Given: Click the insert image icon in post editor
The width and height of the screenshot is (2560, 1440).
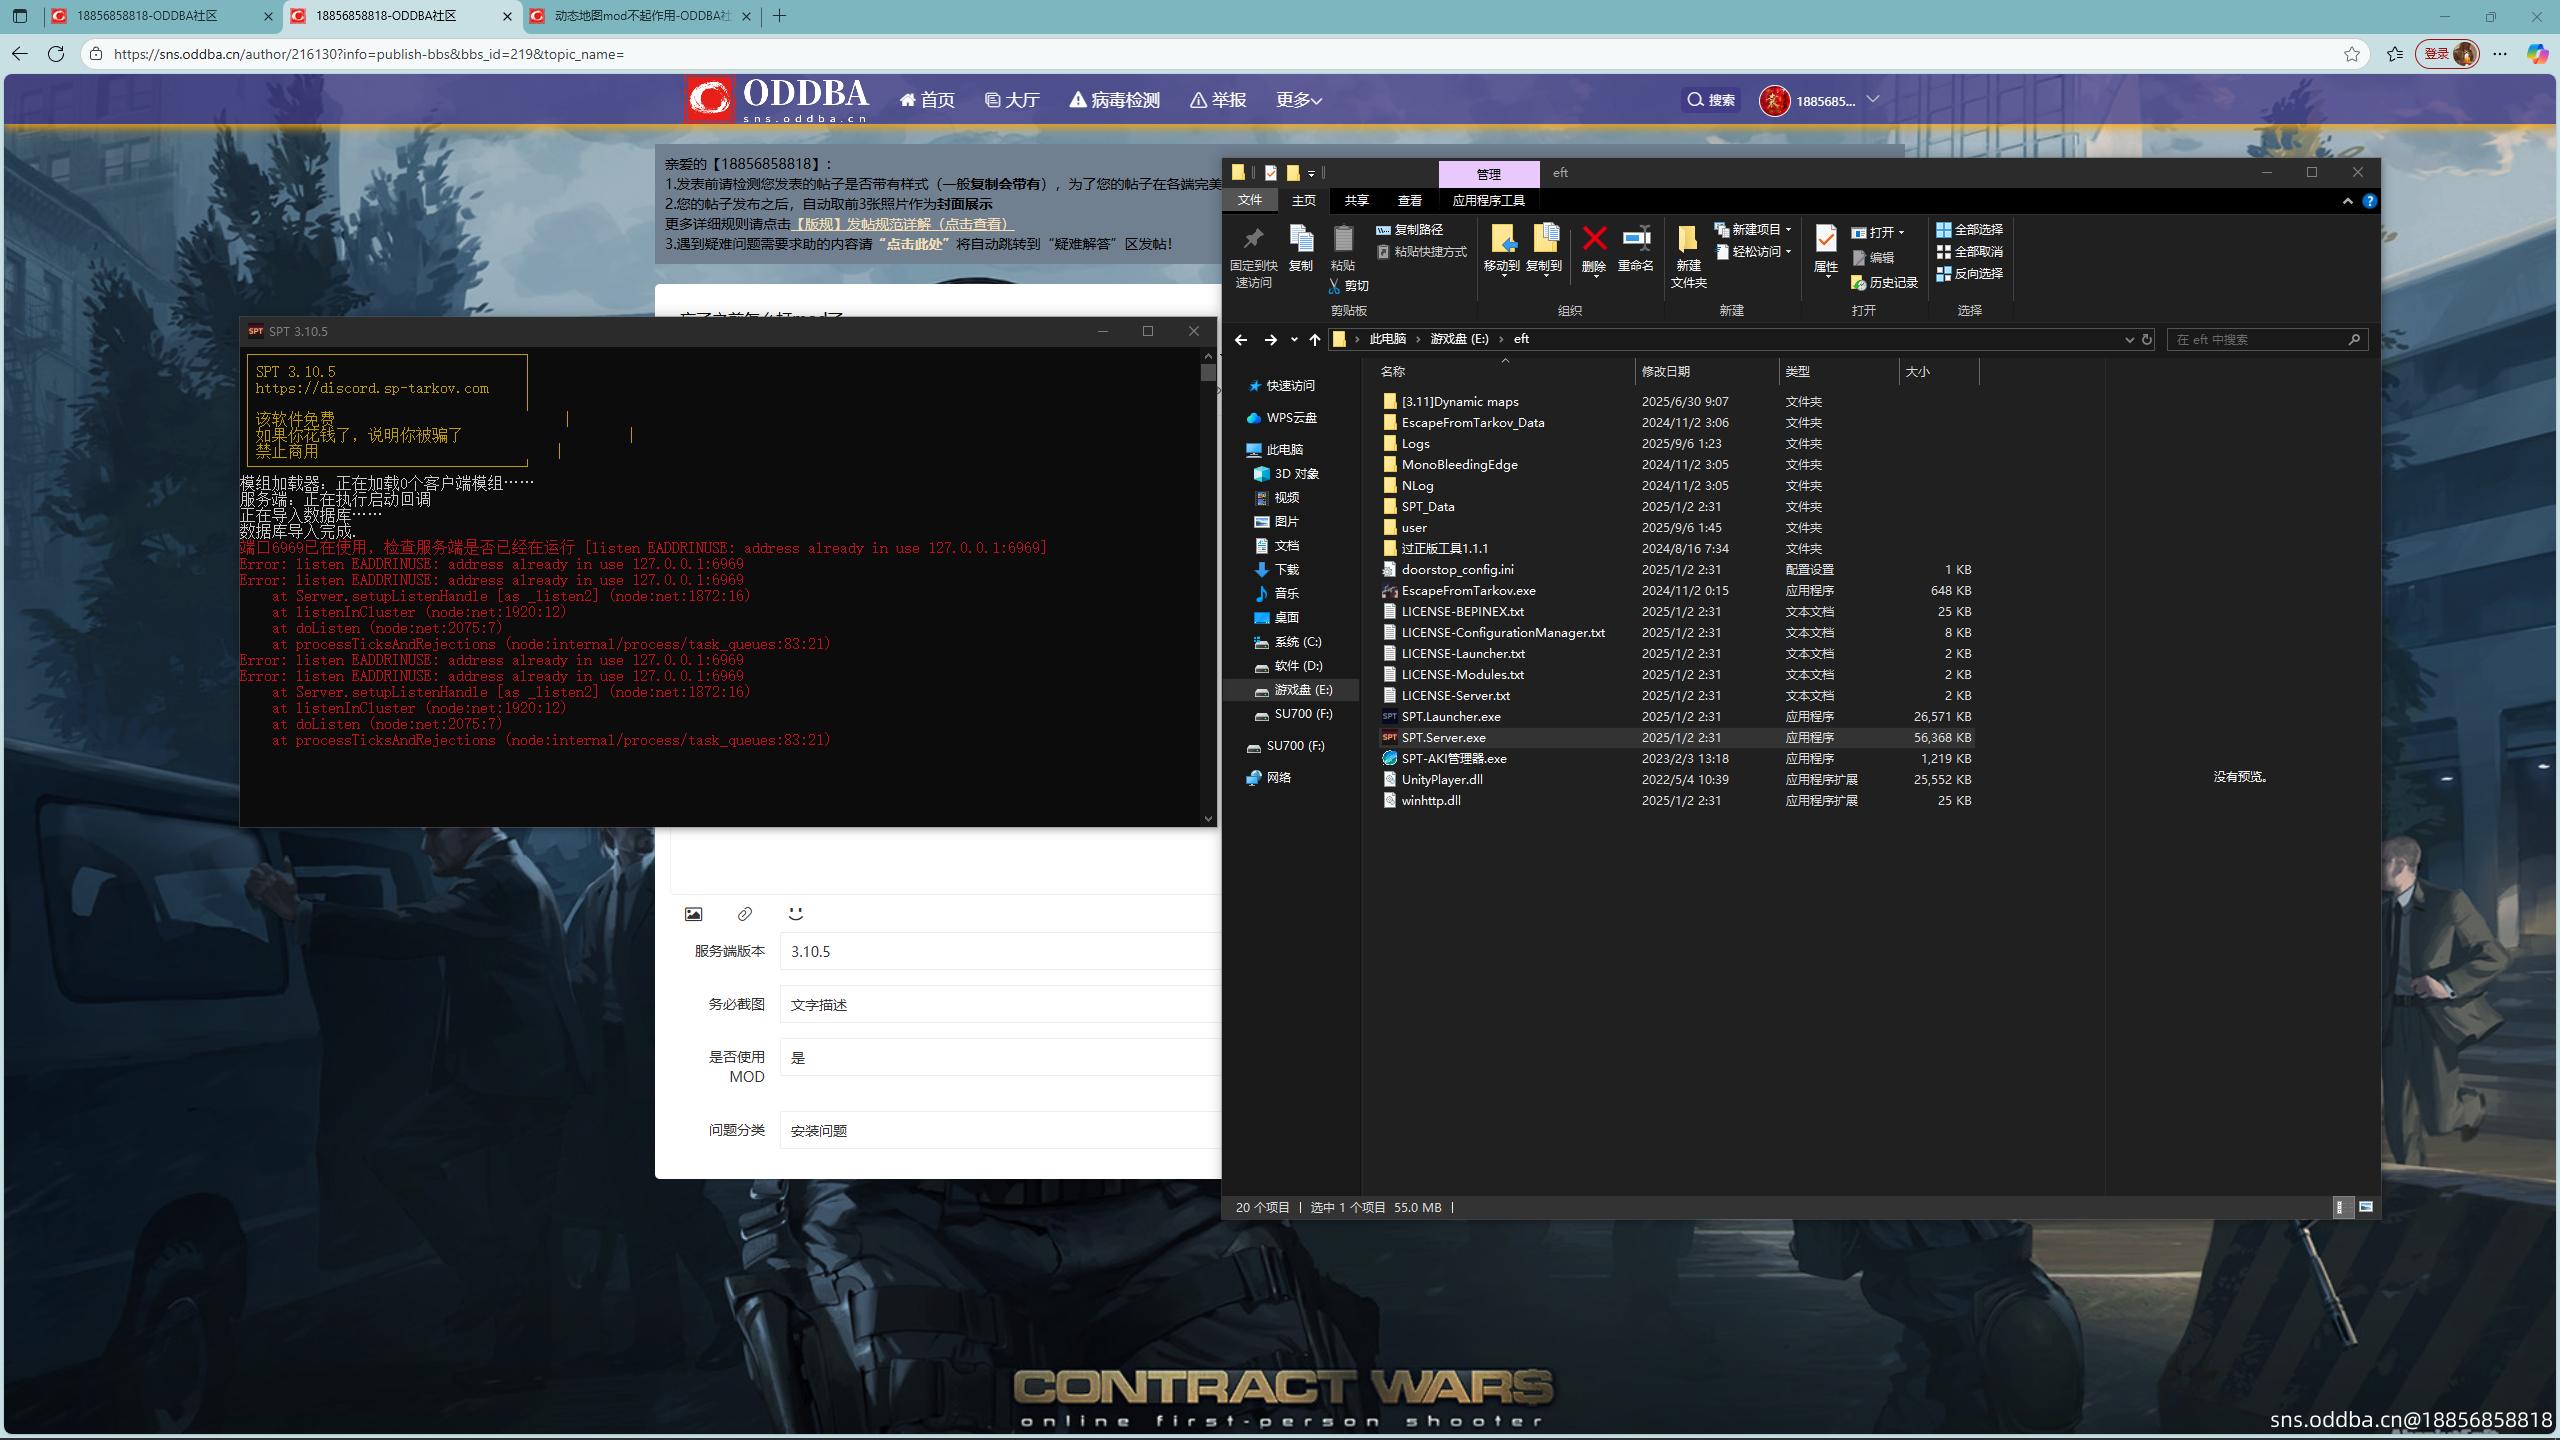Looking at the screenshot, I should [693, 914].
